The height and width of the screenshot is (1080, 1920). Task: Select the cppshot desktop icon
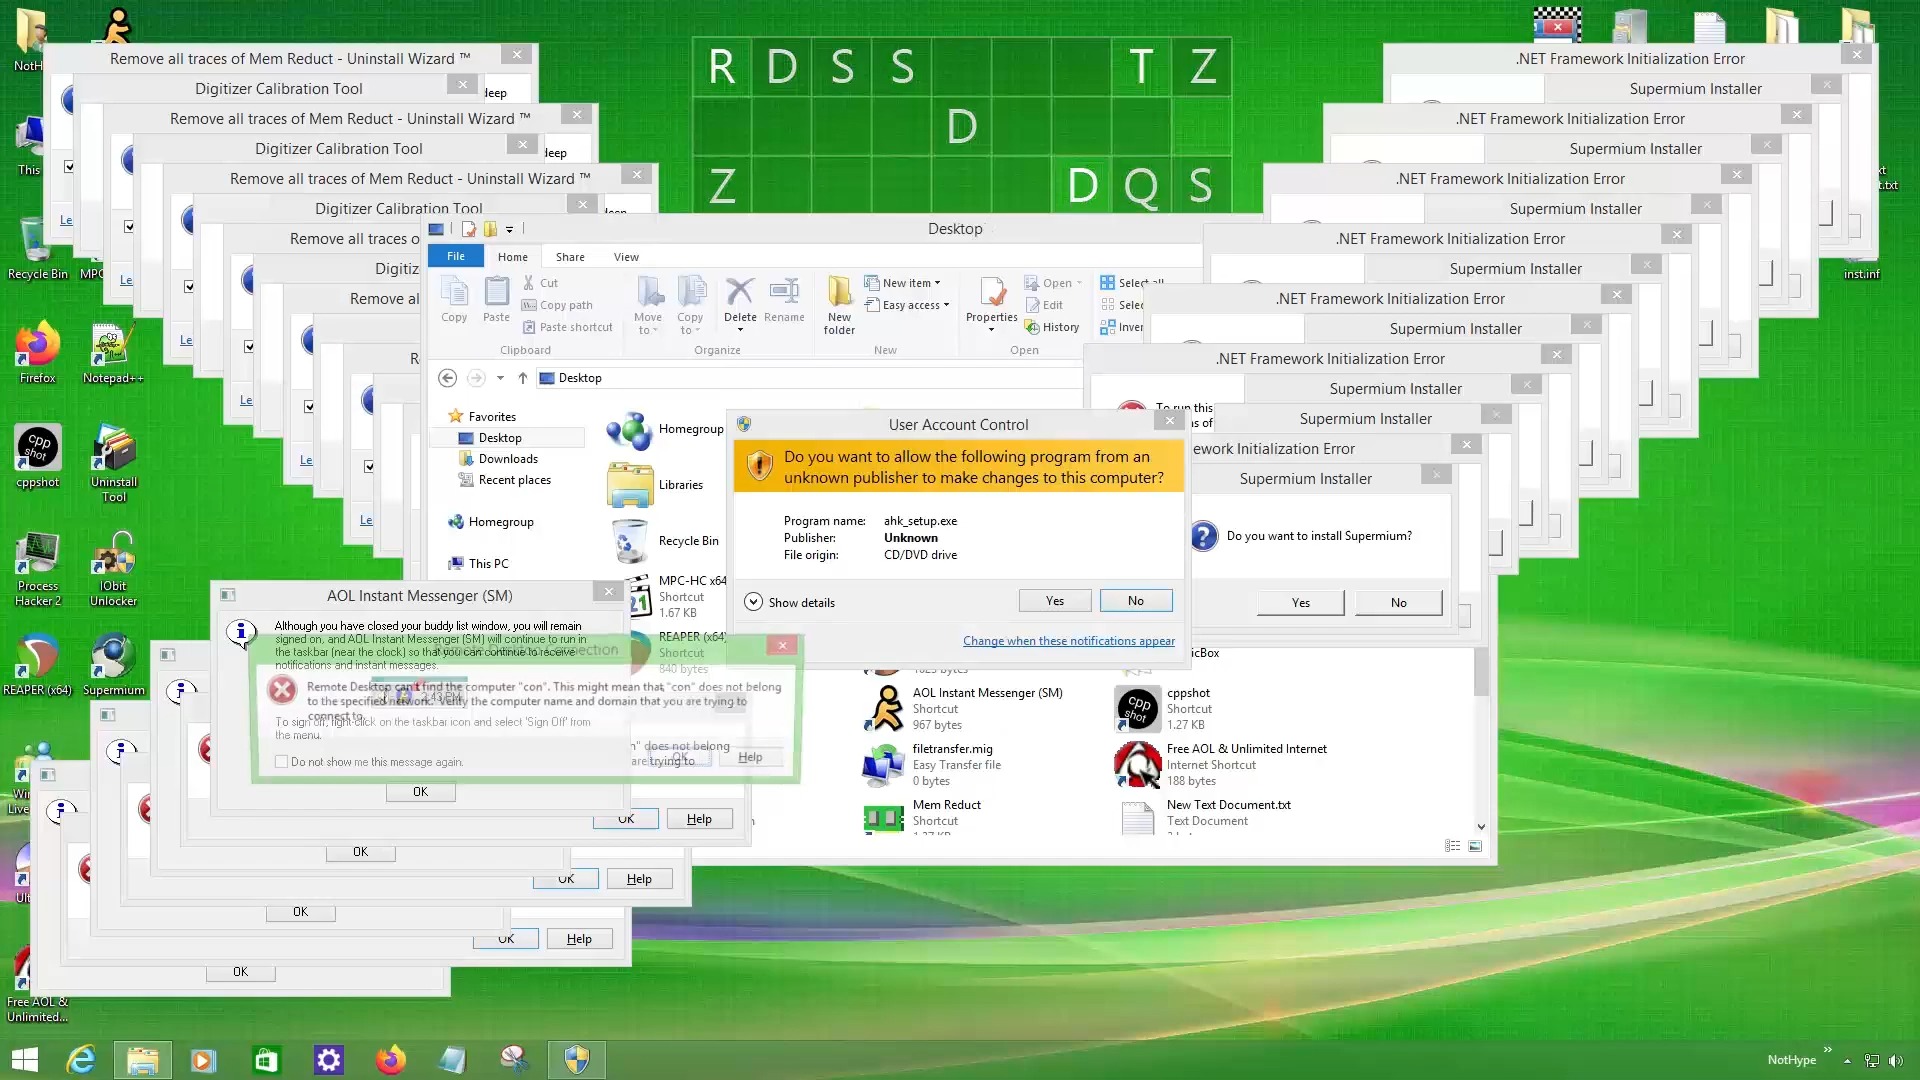[x=37, y=457]
